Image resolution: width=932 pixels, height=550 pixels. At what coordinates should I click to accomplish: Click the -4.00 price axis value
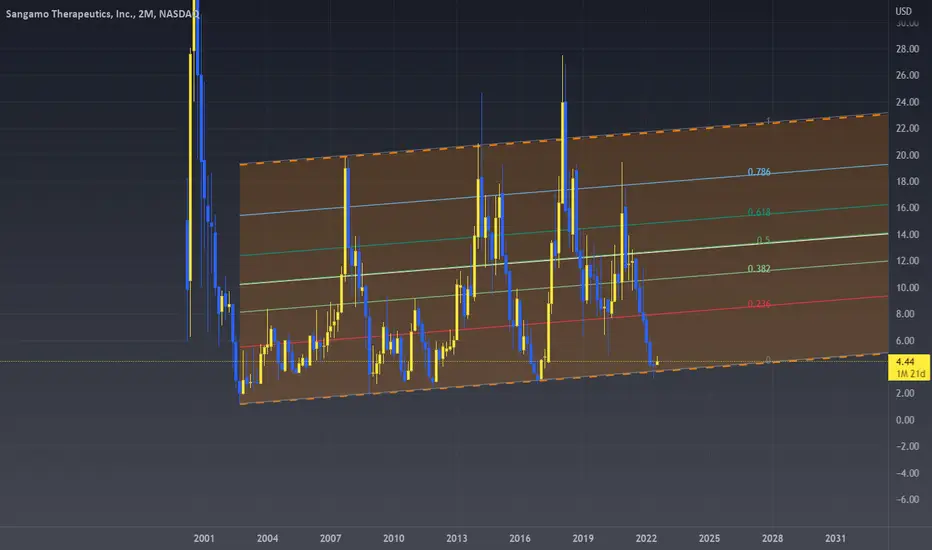tap(907, 473)
